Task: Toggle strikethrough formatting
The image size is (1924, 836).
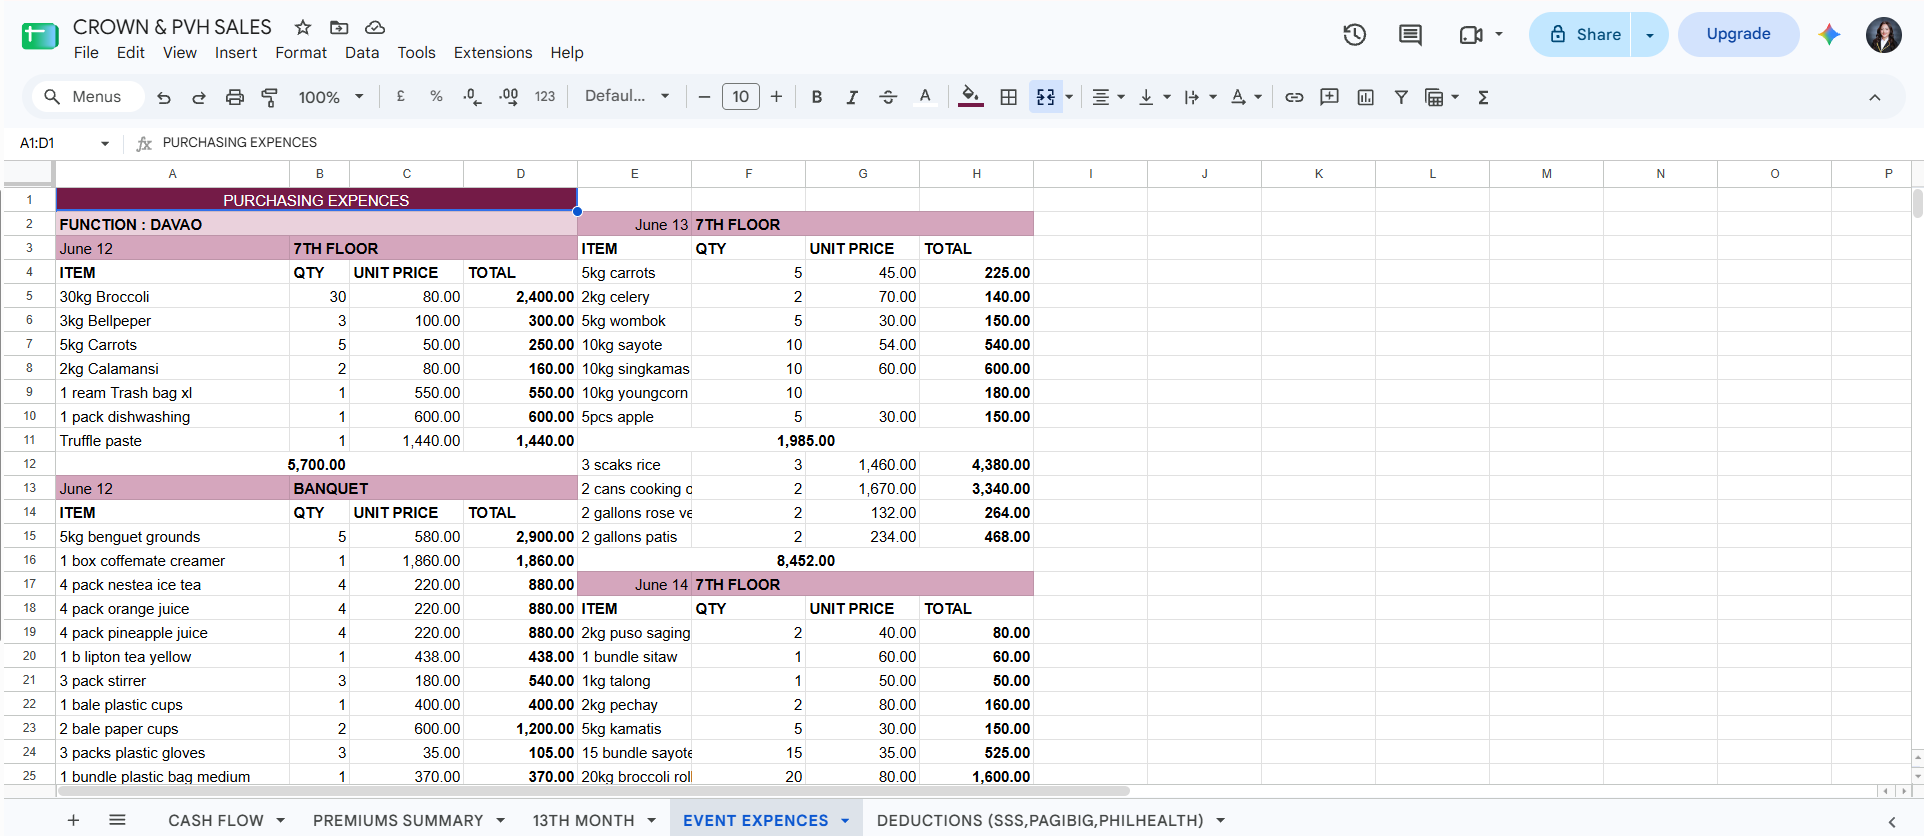Action: [x=888, y=97]
